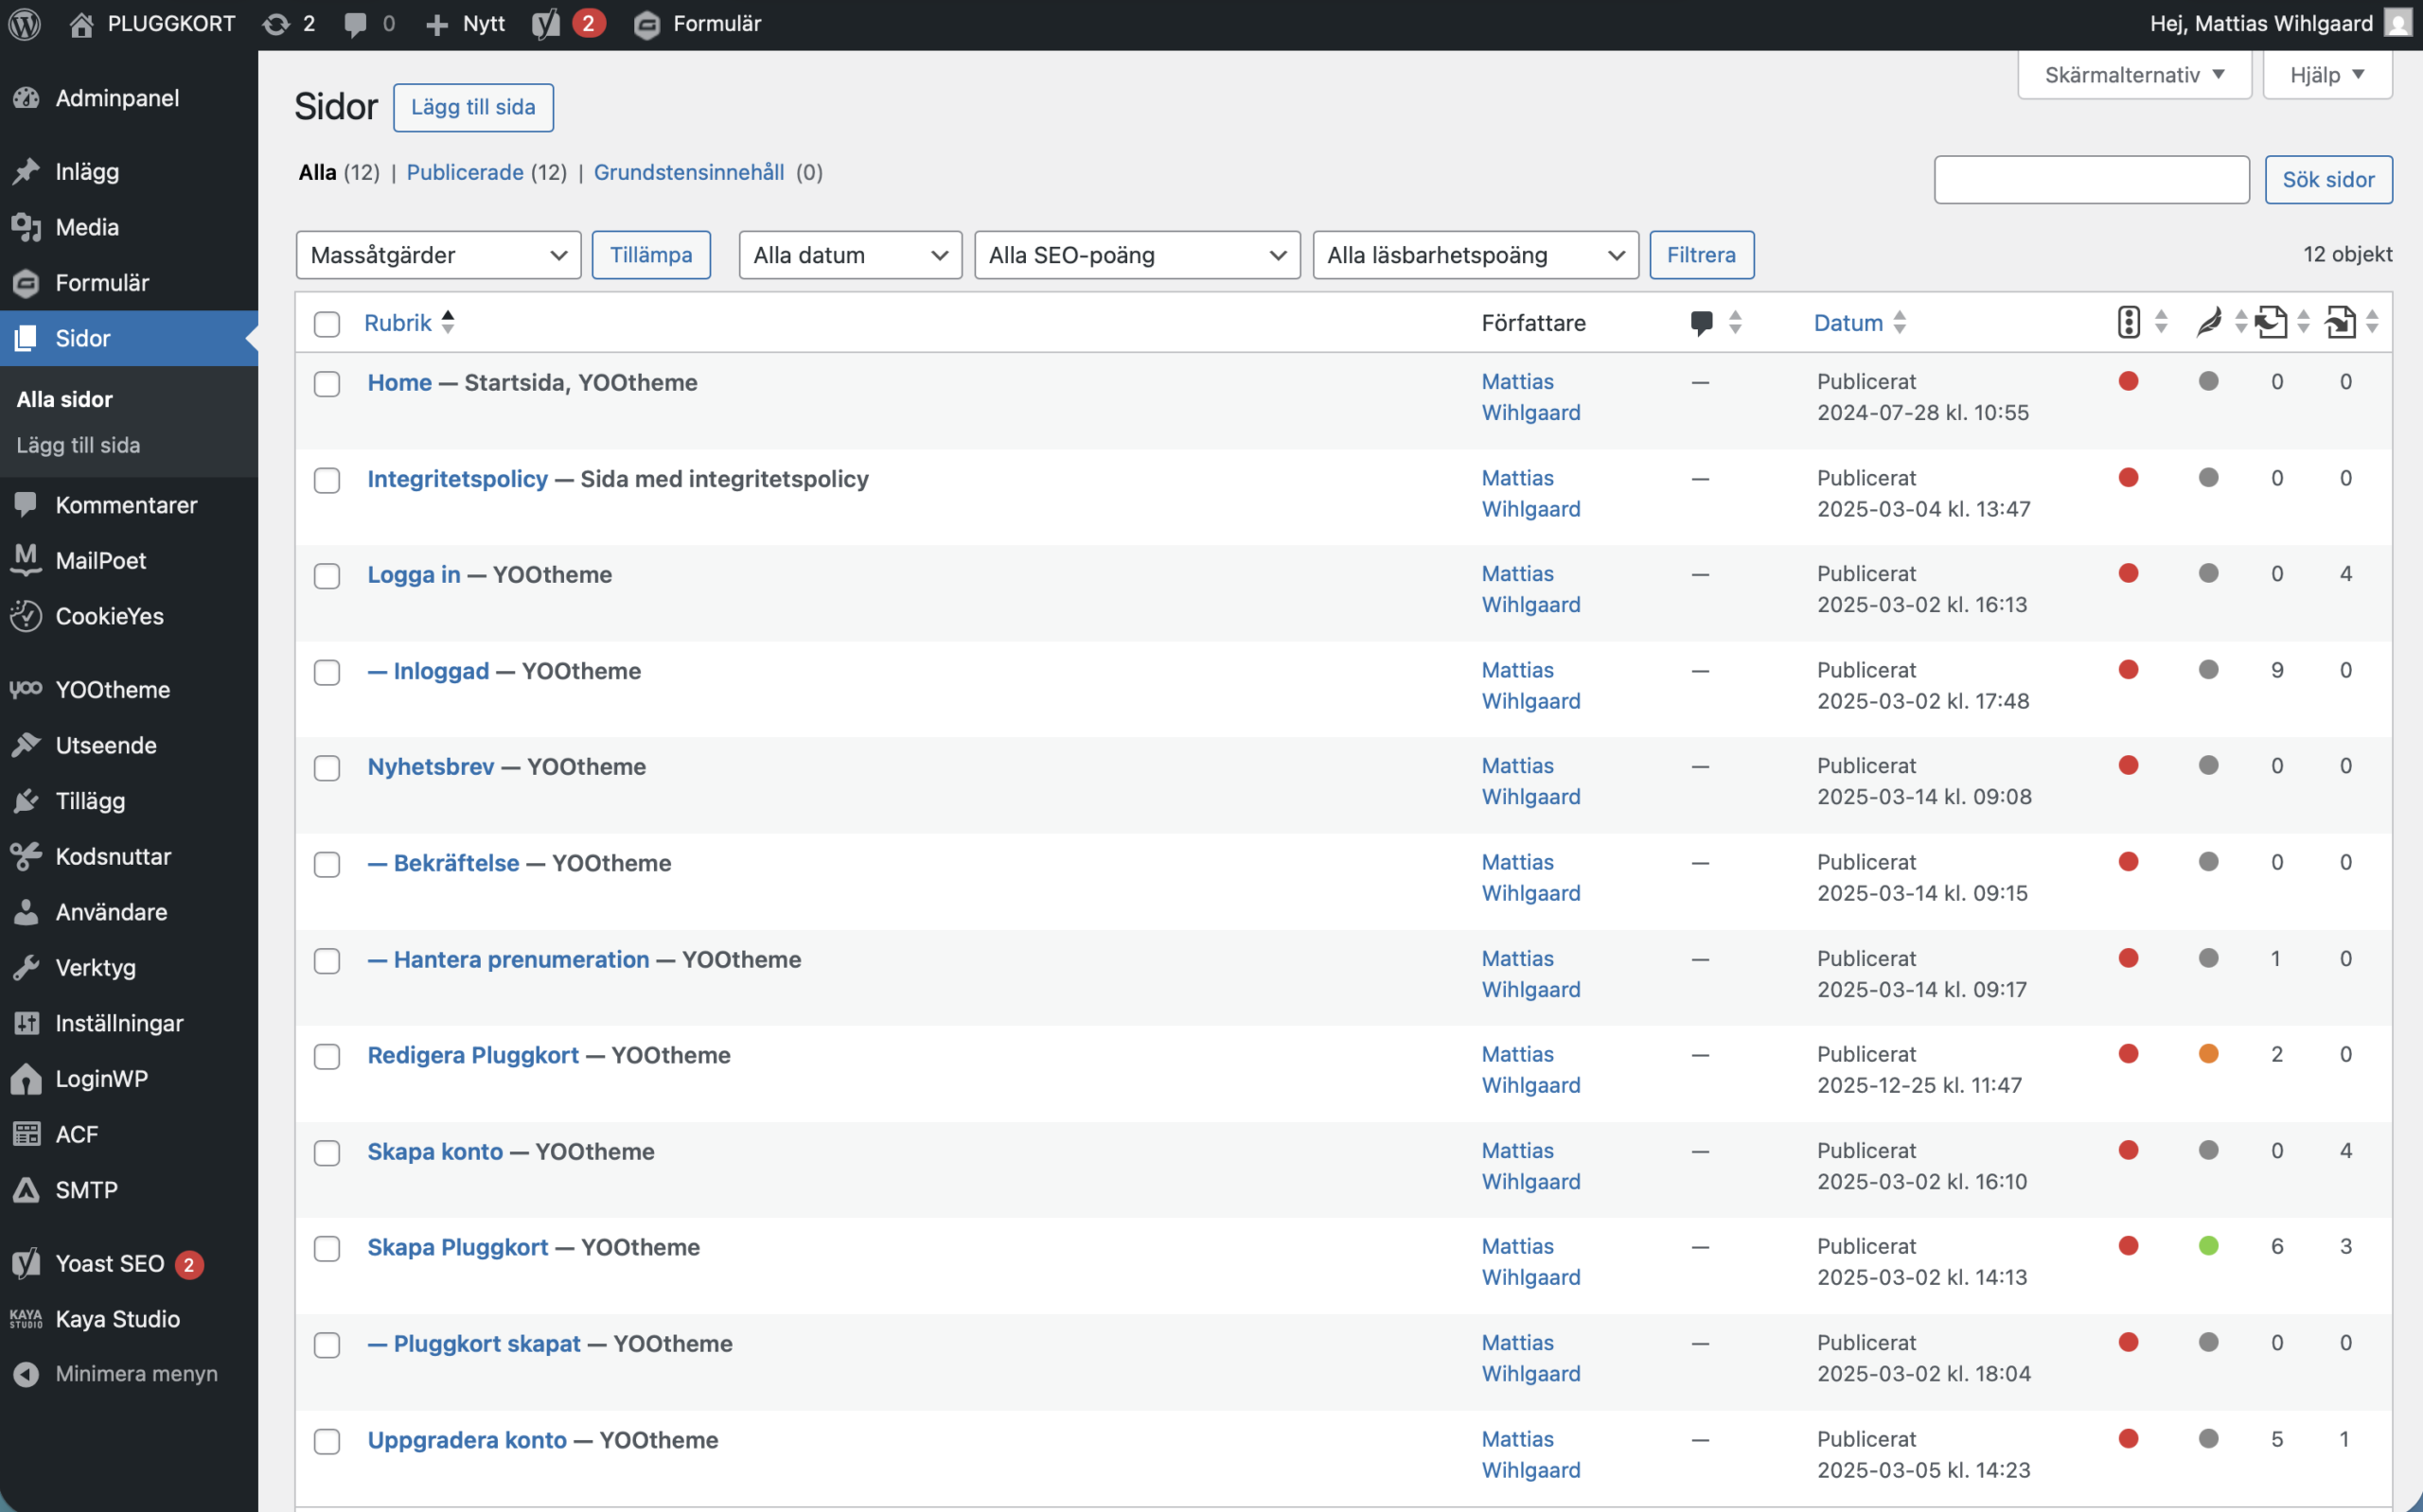Sort by comments column bubble icon
This screenshot has height=1512, width=2423.
click(x=1701, y=322)
